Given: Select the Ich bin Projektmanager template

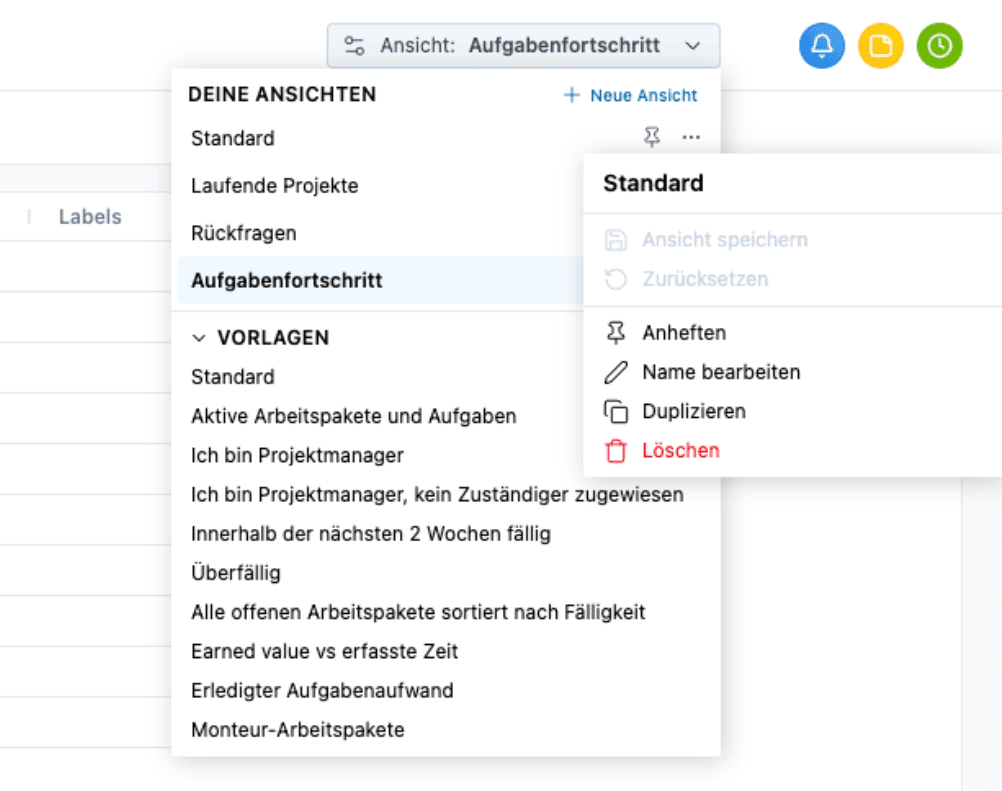Looking at the screenshot, I should click(297, 456).
